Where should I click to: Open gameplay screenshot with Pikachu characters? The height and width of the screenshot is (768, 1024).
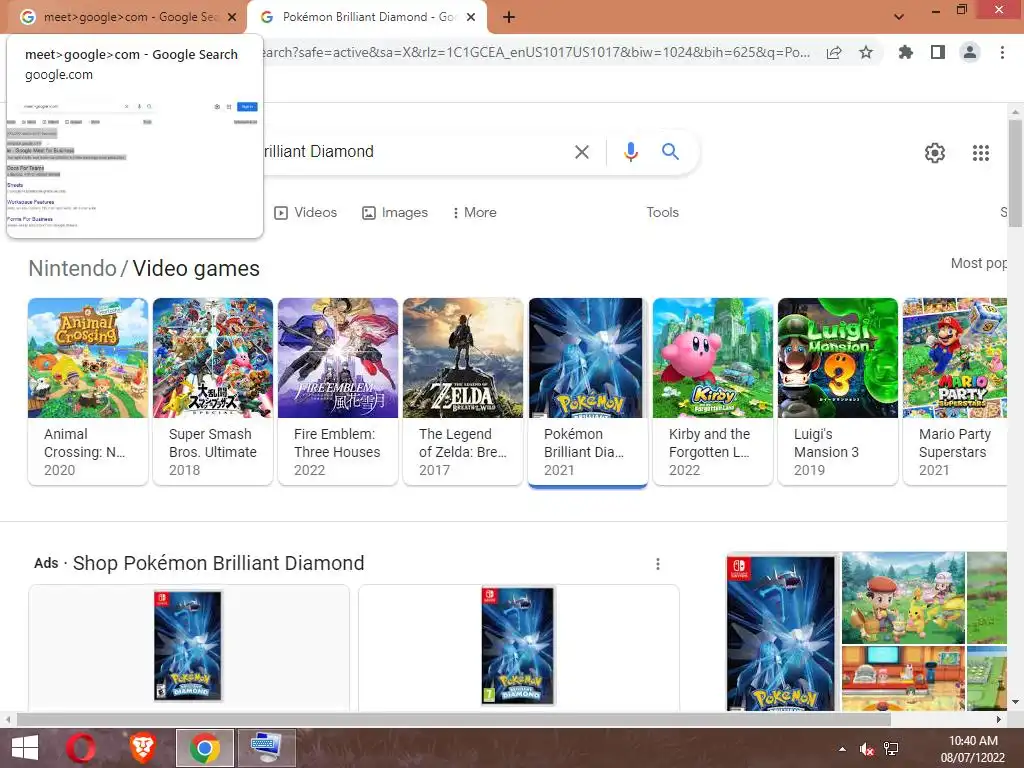coord(903,598)
